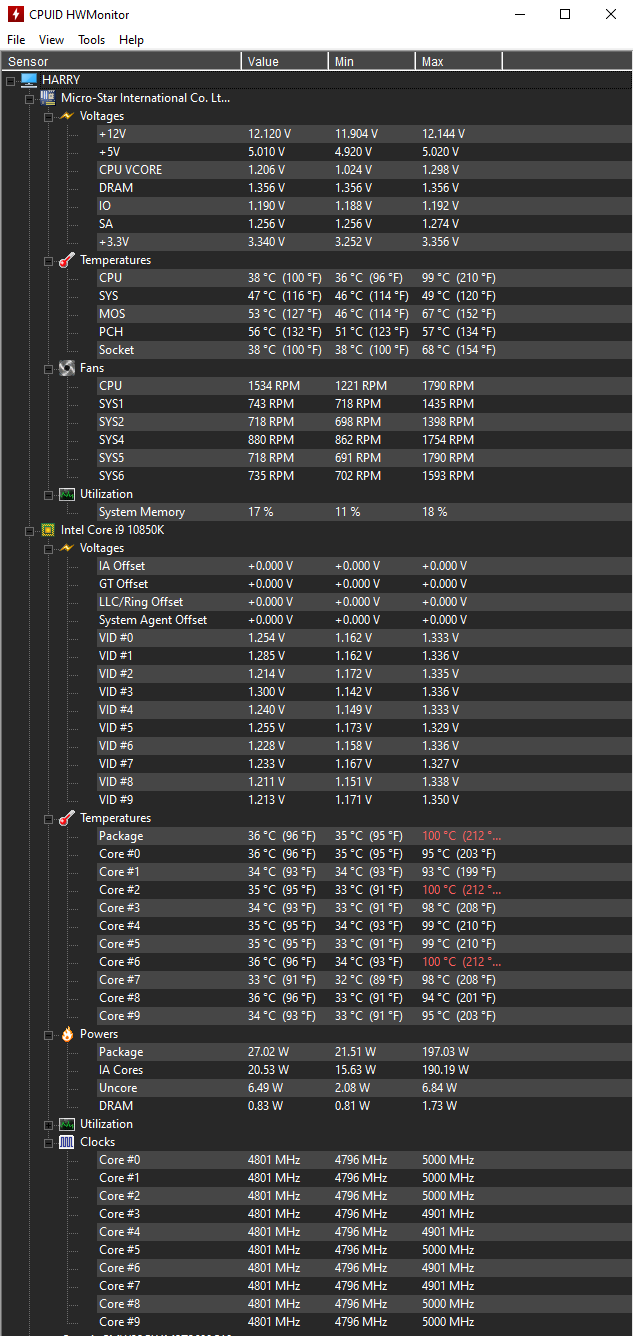Select the Core #0 clock row
Screen dimensions: 633x1336
[364, 1160]
